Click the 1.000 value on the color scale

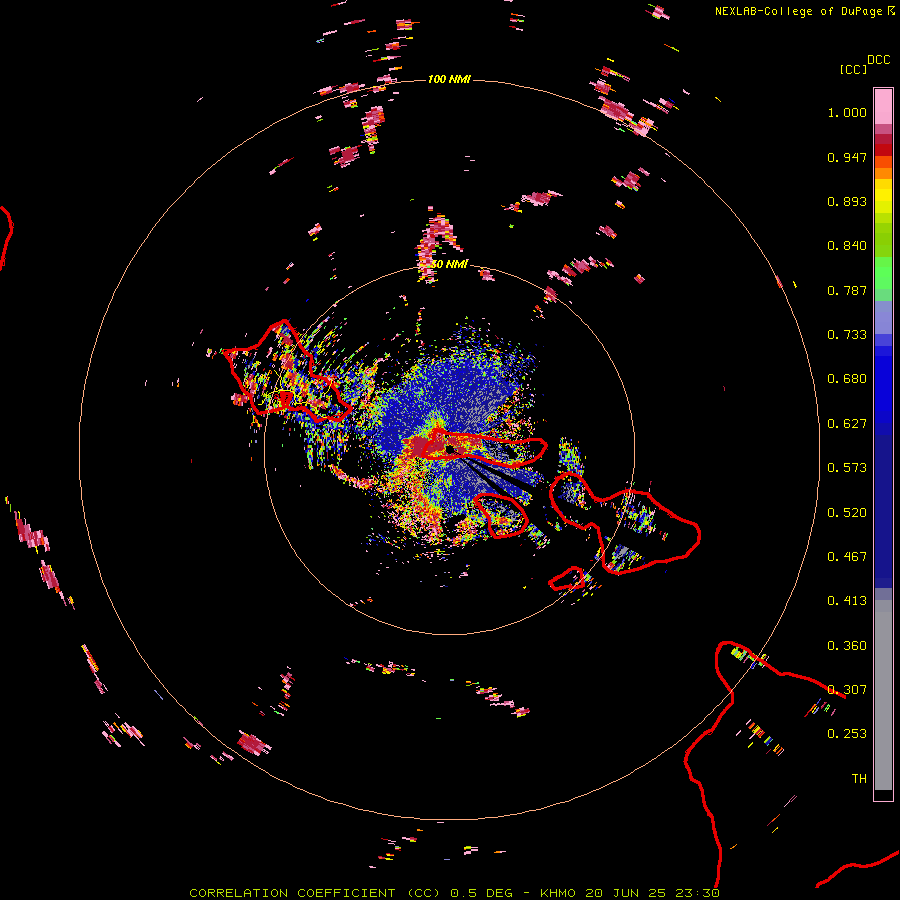click(847, 112)
